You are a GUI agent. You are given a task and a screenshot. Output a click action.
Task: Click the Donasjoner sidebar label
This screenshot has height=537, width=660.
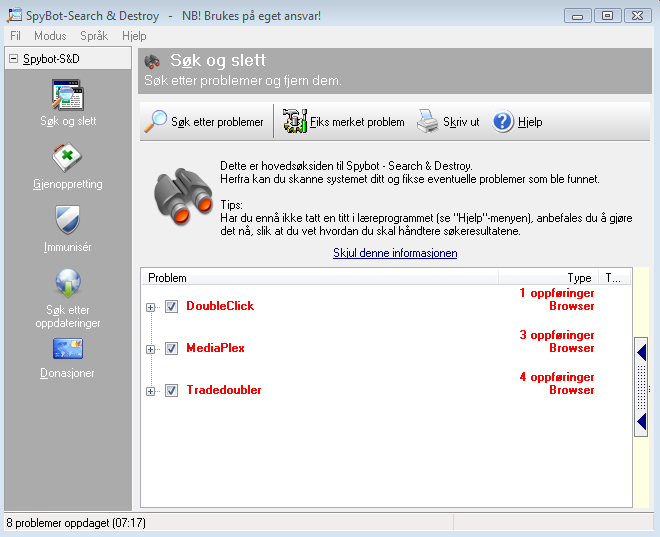coord(67,373)
